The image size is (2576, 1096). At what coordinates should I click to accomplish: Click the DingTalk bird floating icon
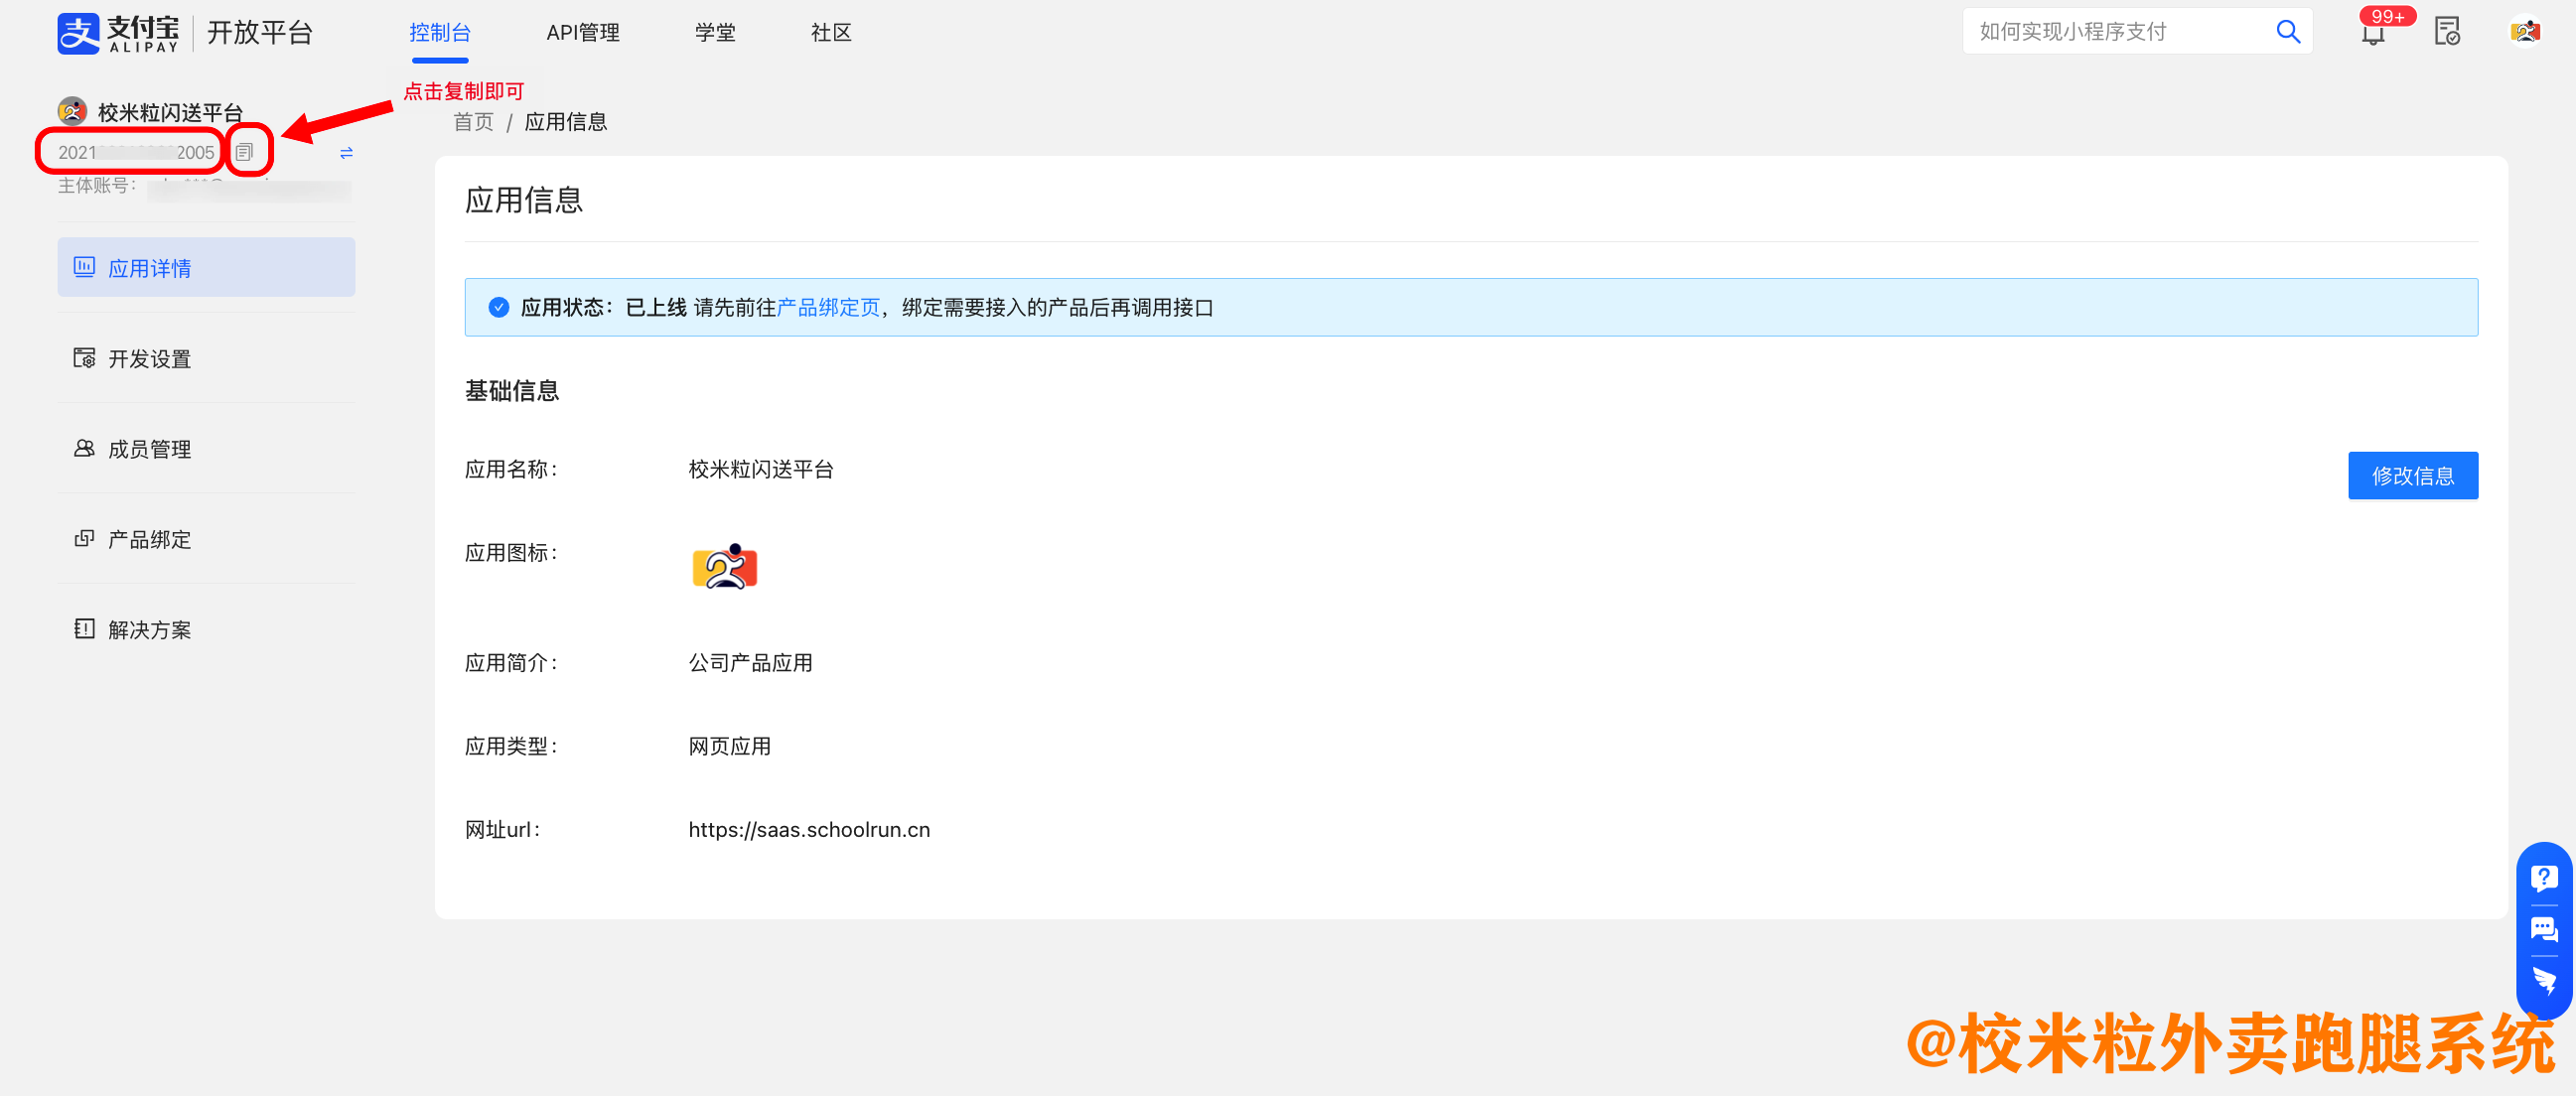click(x=2543, y=980)
